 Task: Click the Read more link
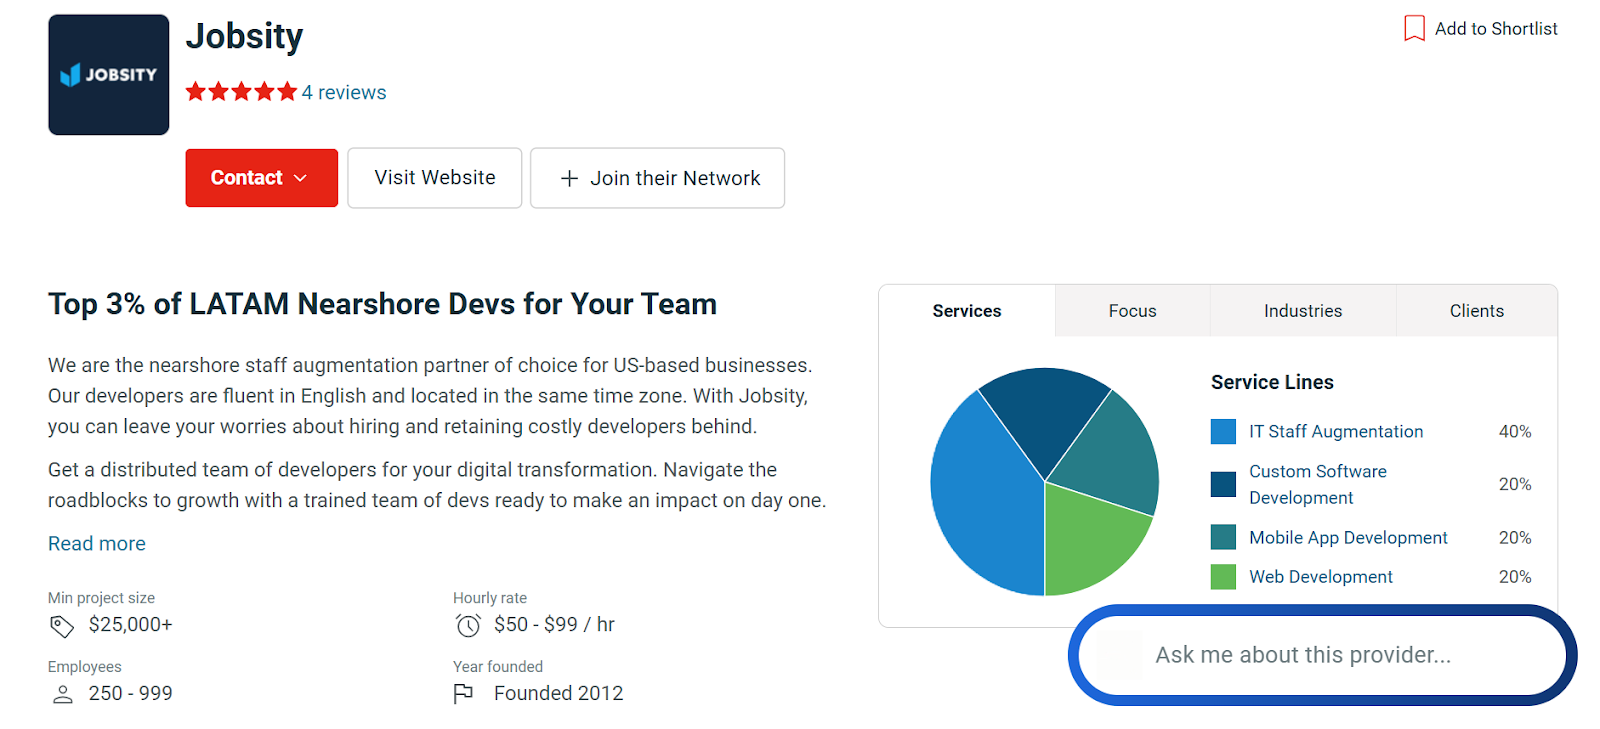(97, 543)
